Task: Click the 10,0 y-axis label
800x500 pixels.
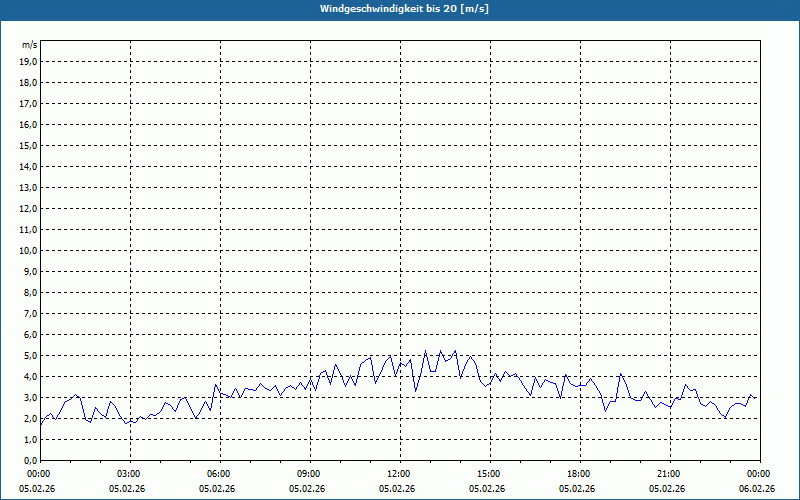Action: (x=28, y=251)
